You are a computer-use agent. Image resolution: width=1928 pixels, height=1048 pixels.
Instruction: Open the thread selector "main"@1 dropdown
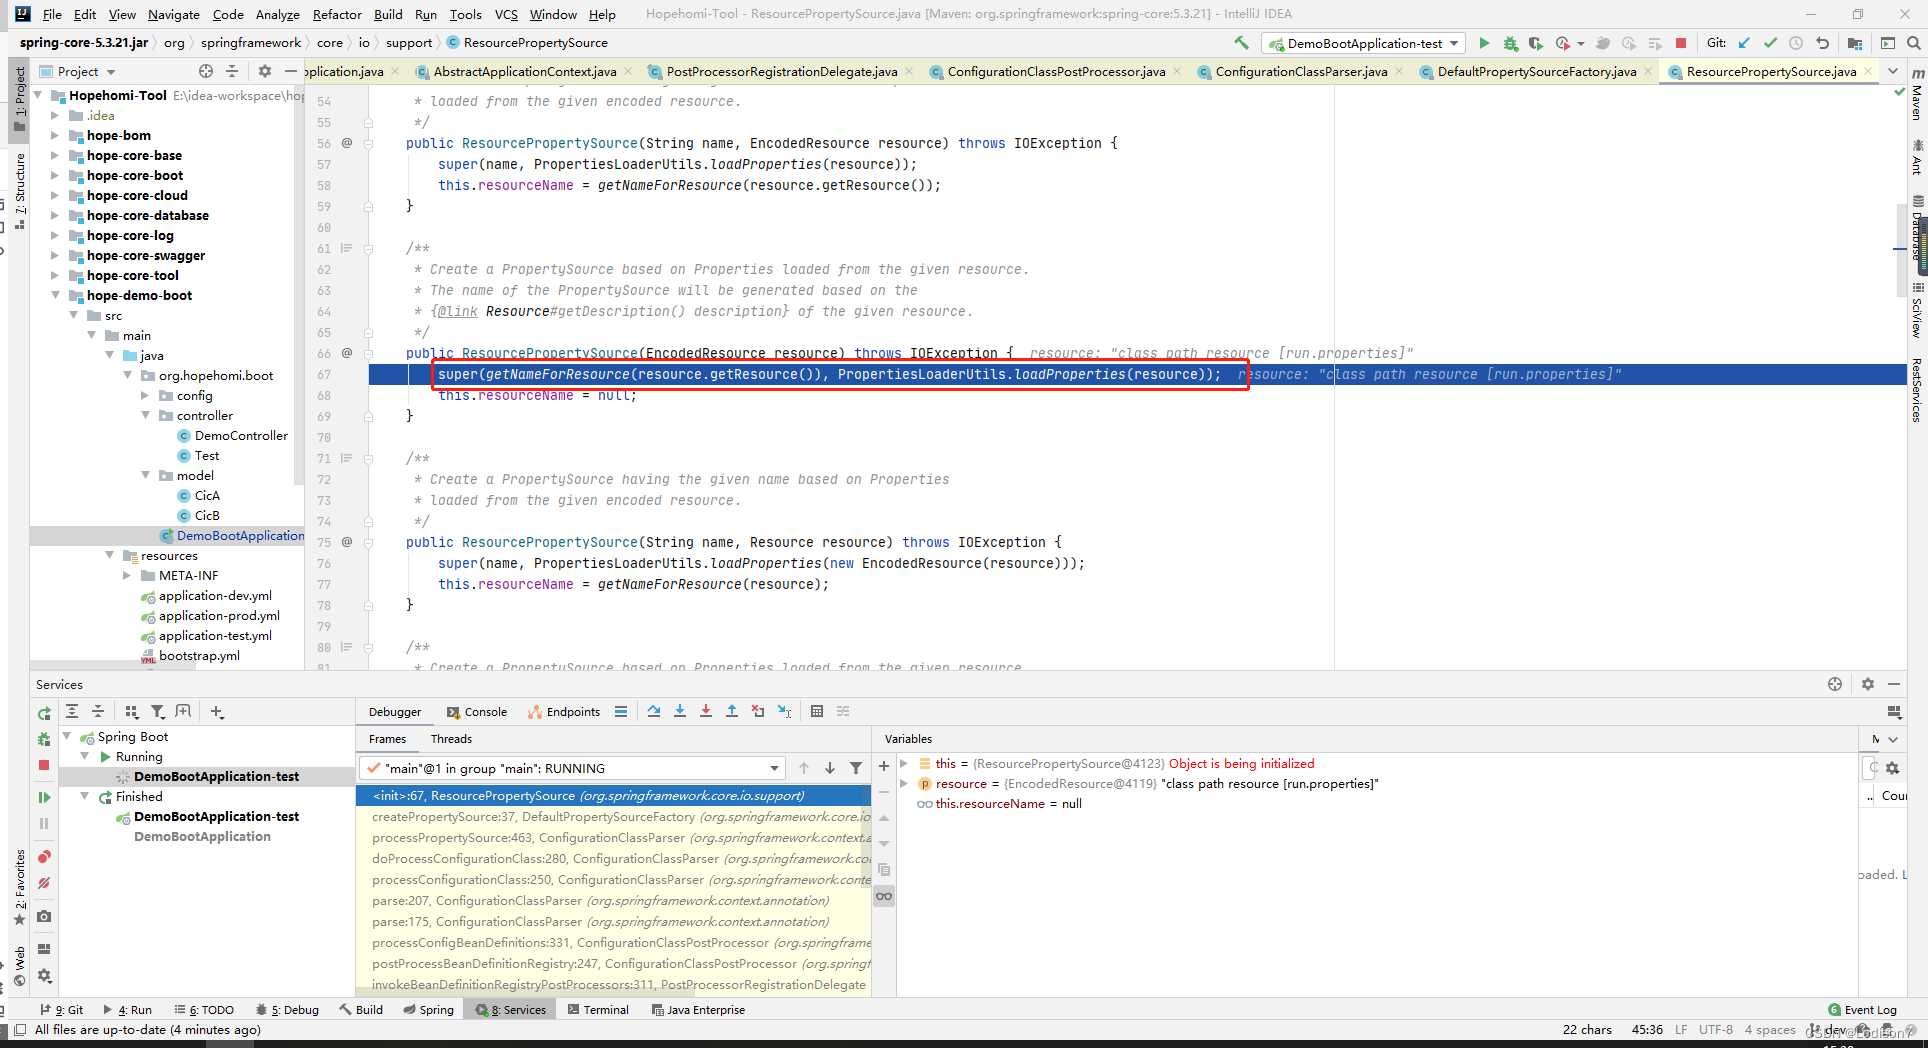[571, 768]
